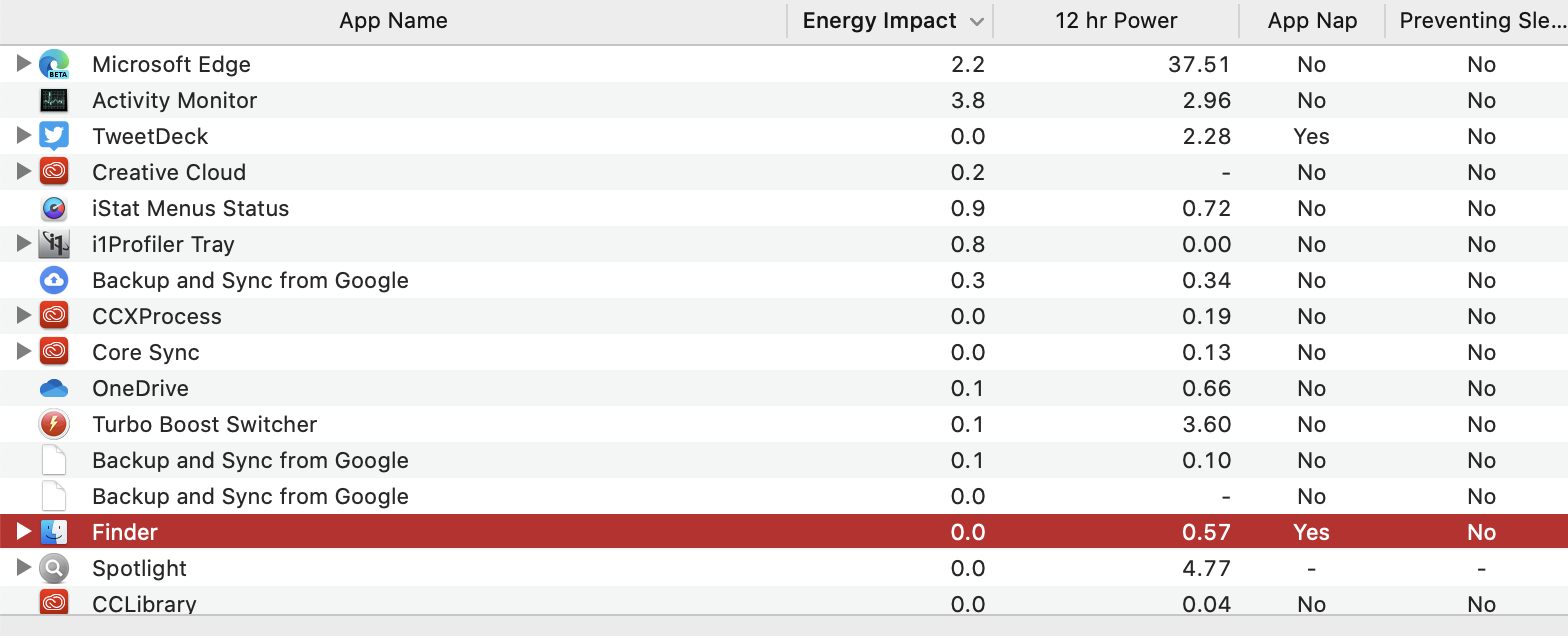This screenshot has height=636, width=1568.
Task: Click Finder's App Nap Yes value
Action: click(x=1311, y=532)
